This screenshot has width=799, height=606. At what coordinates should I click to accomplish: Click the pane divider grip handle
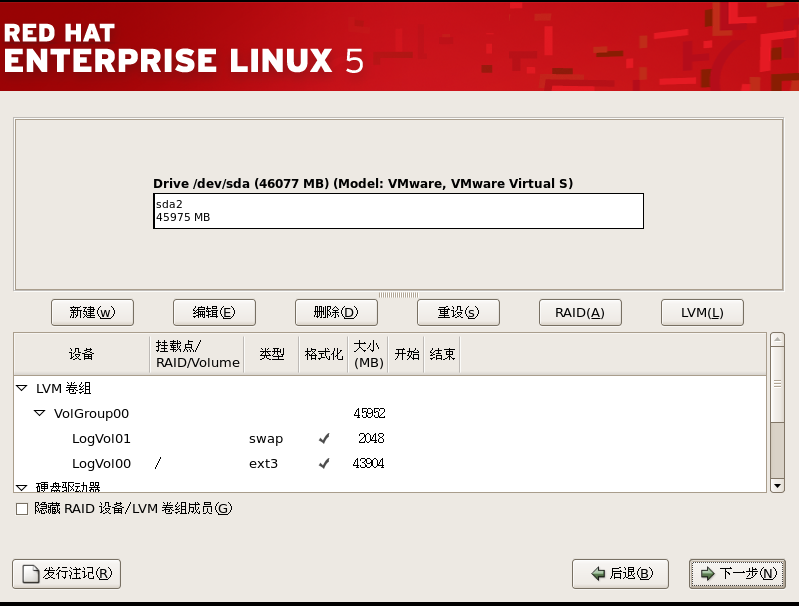[x=398, y=295]
